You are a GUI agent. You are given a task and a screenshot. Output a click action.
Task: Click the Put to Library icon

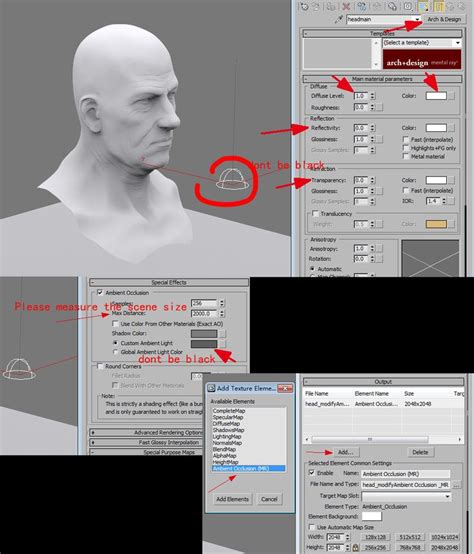tap(392, 6)
